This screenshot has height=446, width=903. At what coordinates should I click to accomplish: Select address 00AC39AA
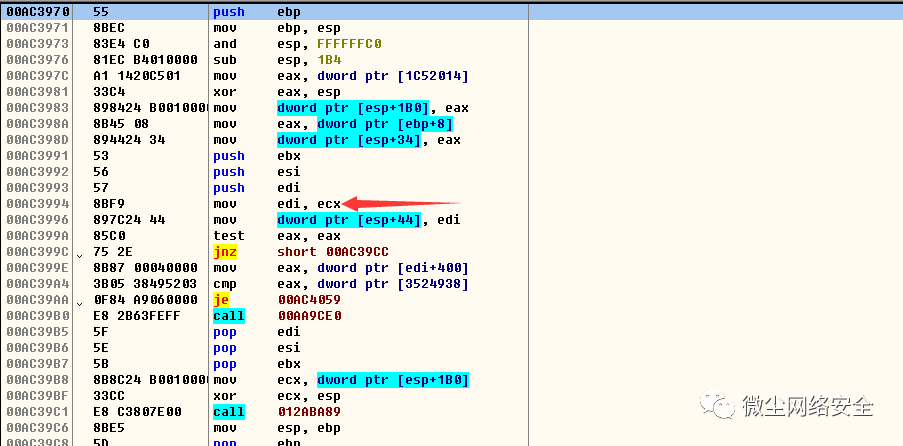click(x=37, y=300)
